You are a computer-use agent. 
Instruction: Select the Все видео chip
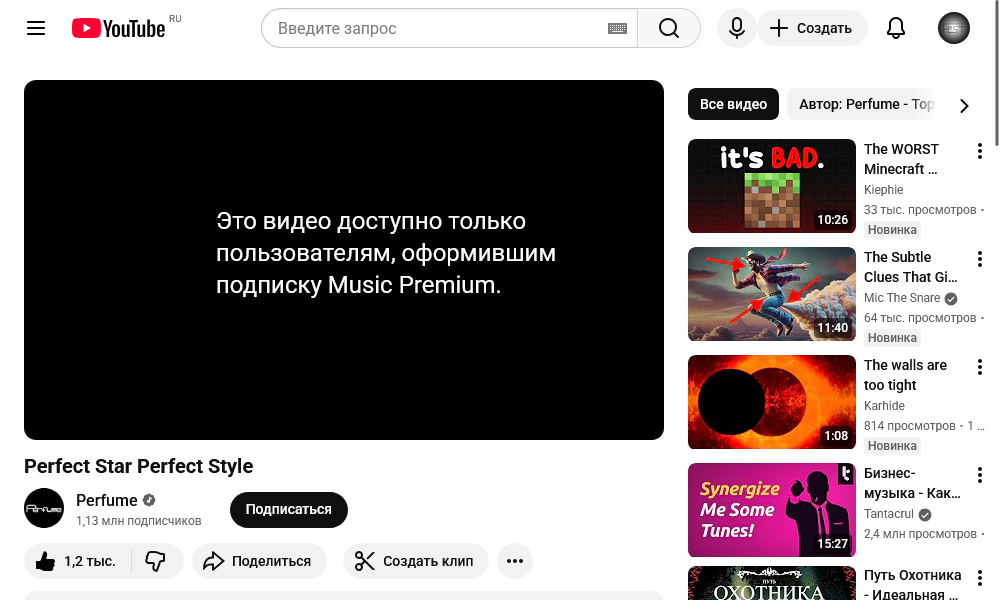[x=733, y=104]
